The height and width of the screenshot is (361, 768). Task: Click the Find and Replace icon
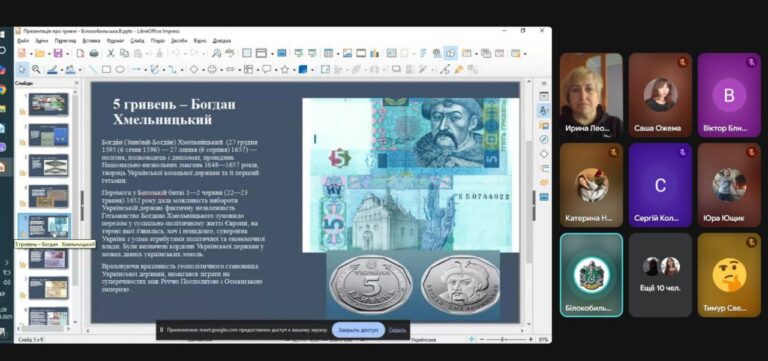pos(216,53)
